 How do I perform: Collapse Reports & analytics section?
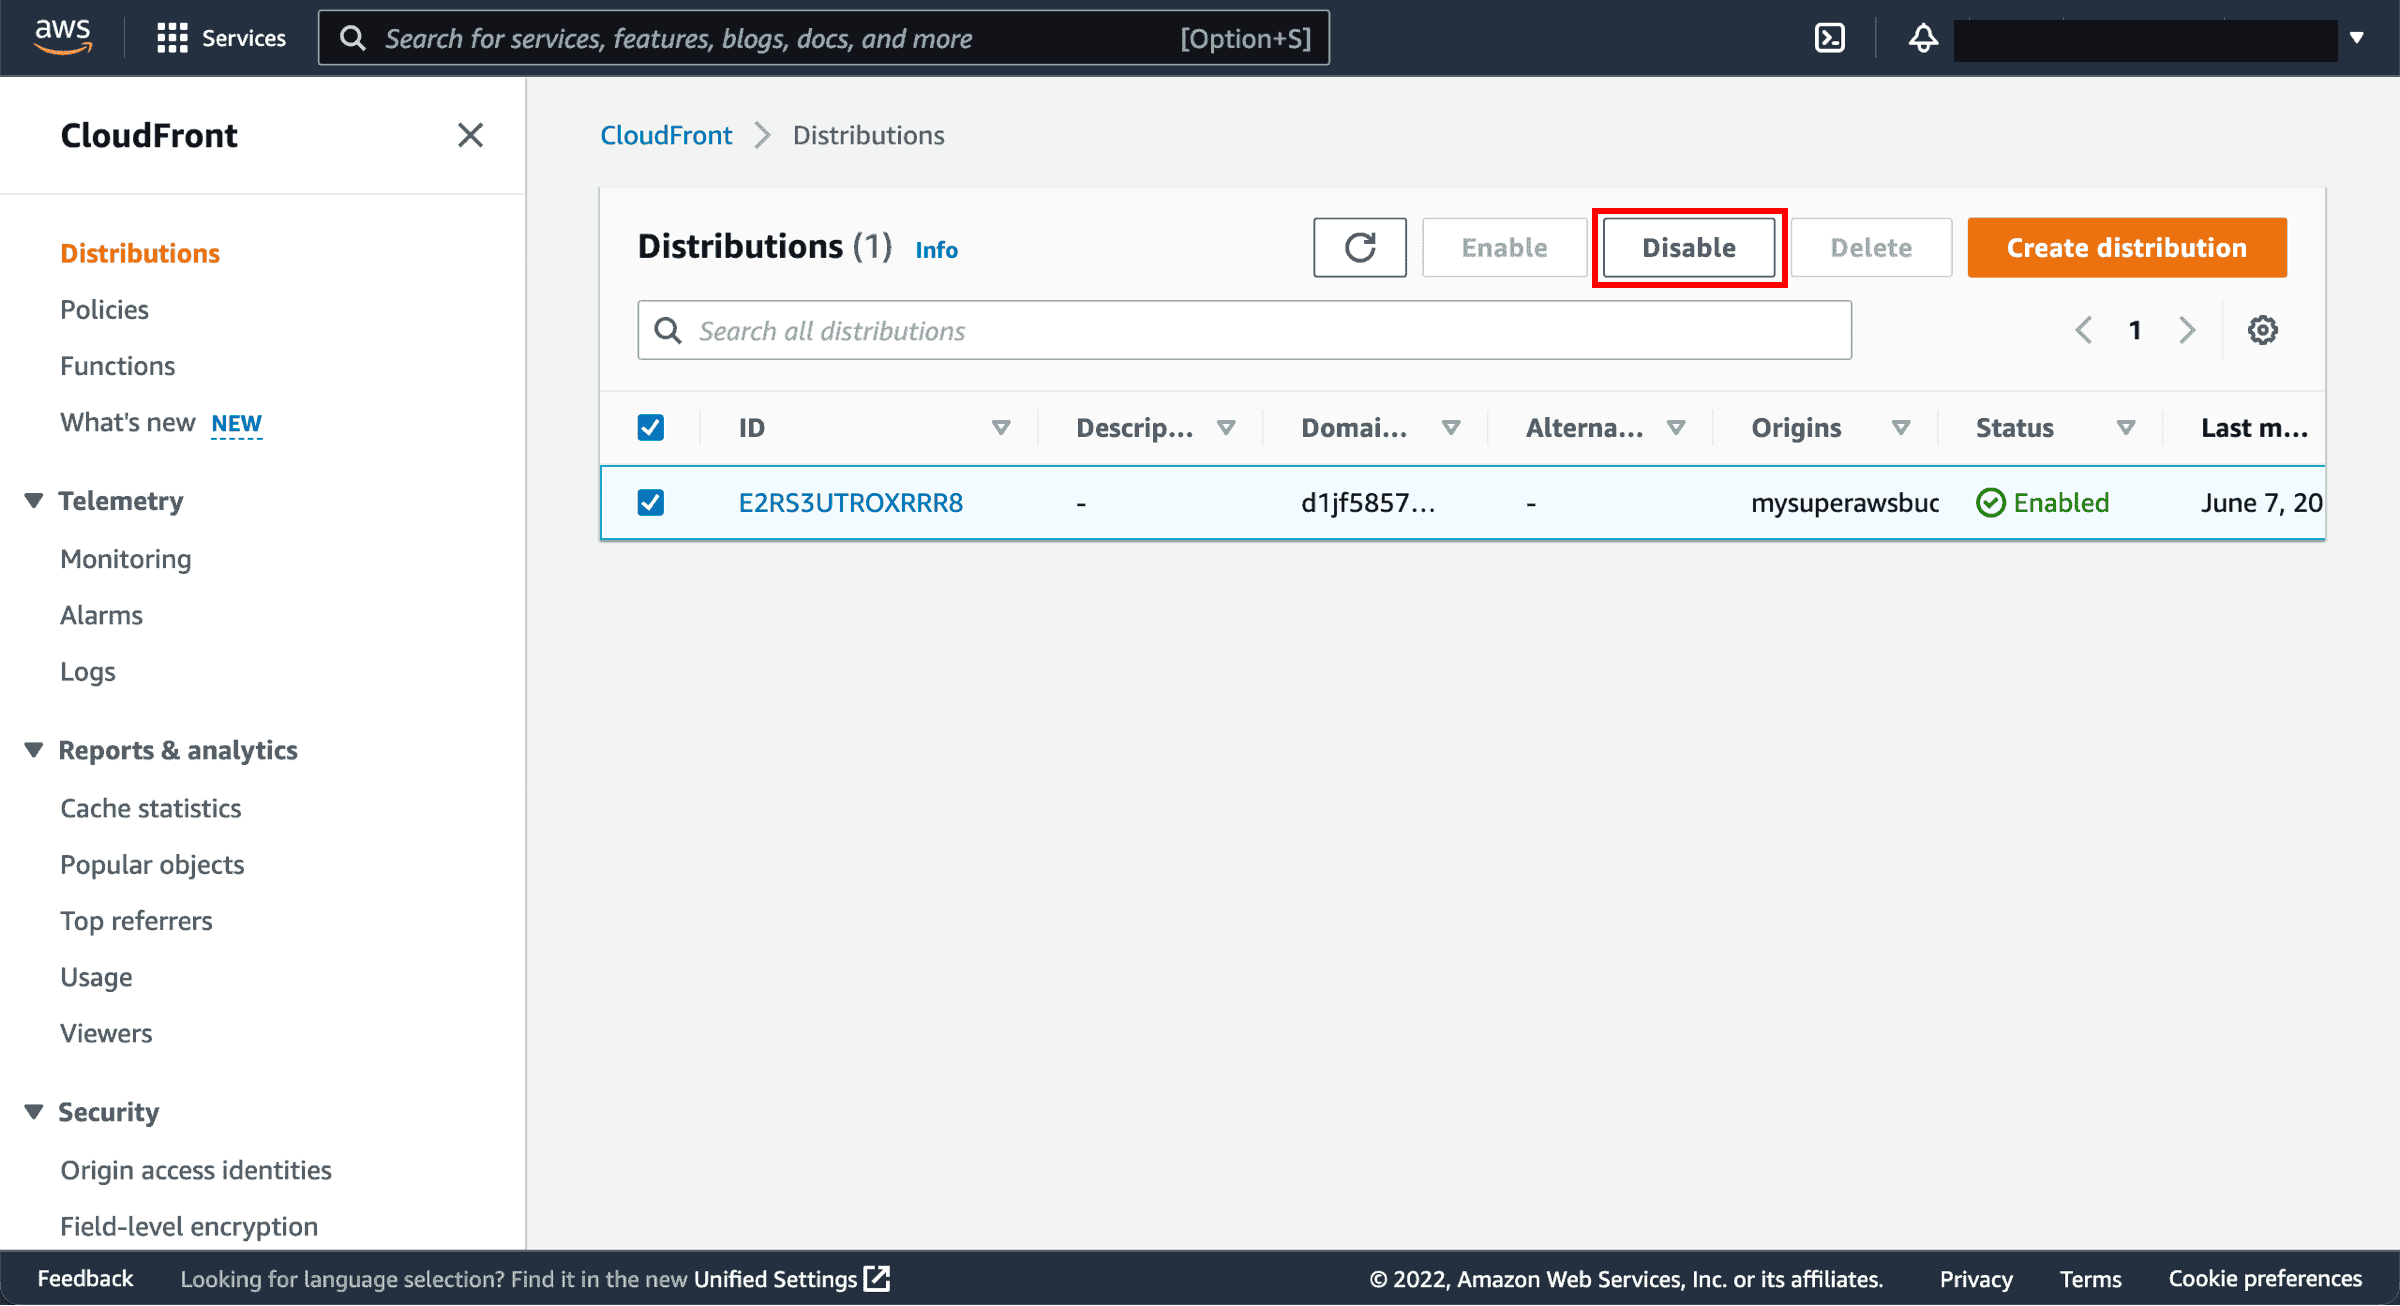tap(34, 750)
